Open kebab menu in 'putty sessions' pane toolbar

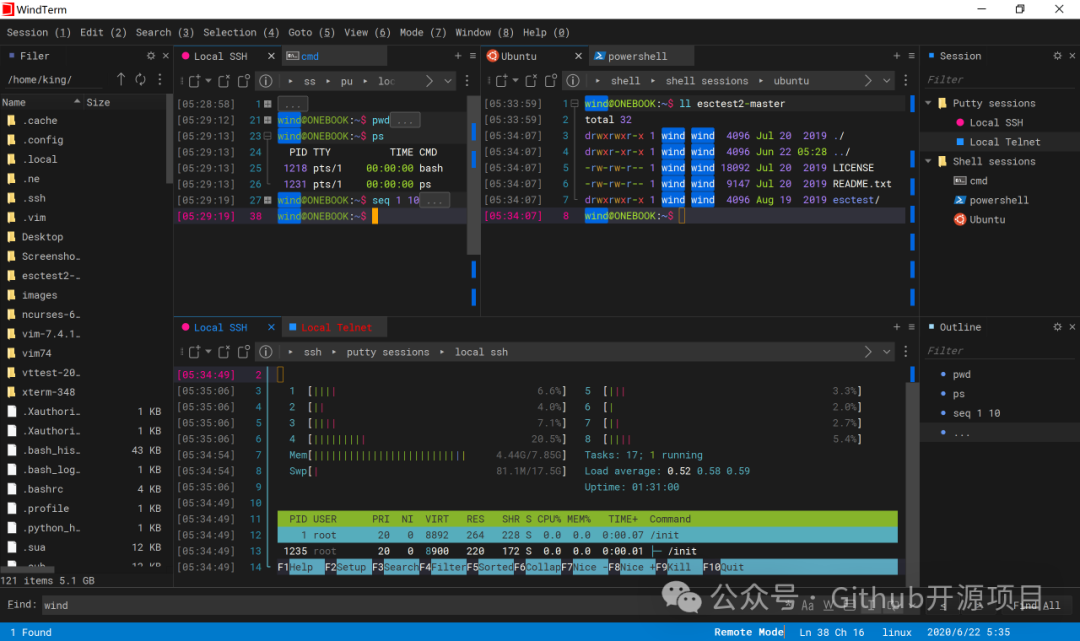(906, 352)
